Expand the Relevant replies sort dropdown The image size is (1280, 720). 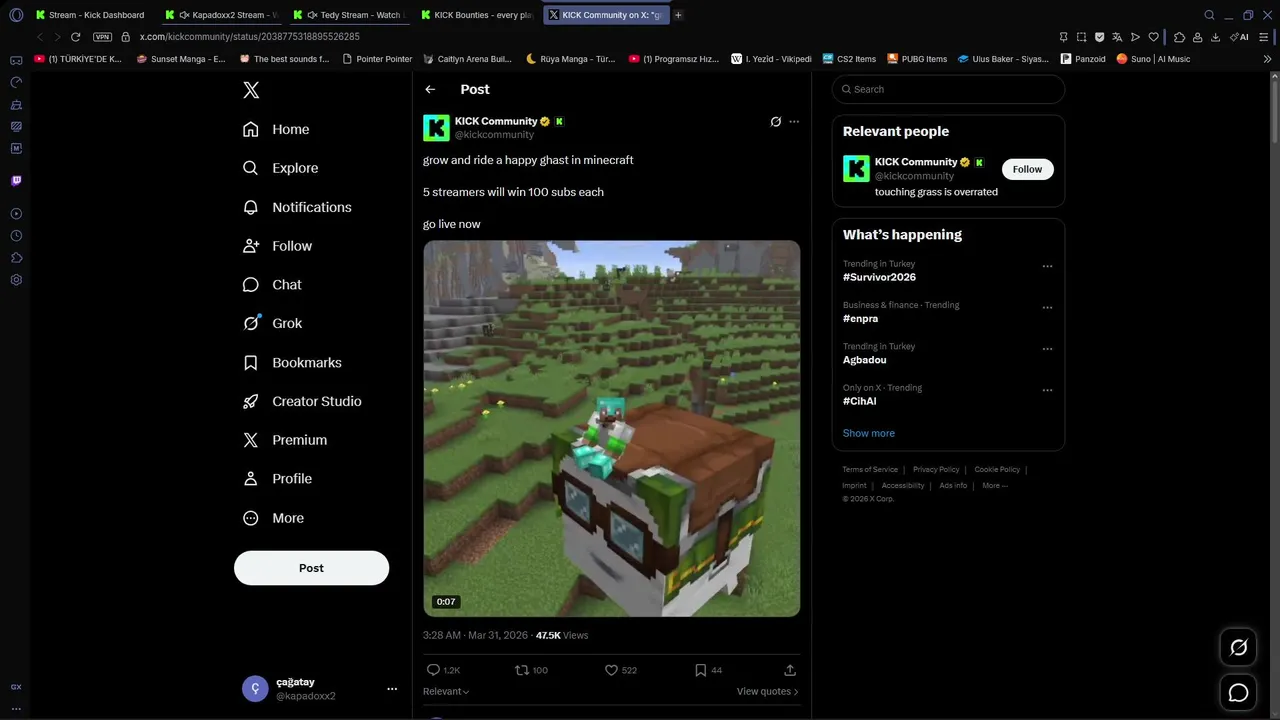point(446,691)
